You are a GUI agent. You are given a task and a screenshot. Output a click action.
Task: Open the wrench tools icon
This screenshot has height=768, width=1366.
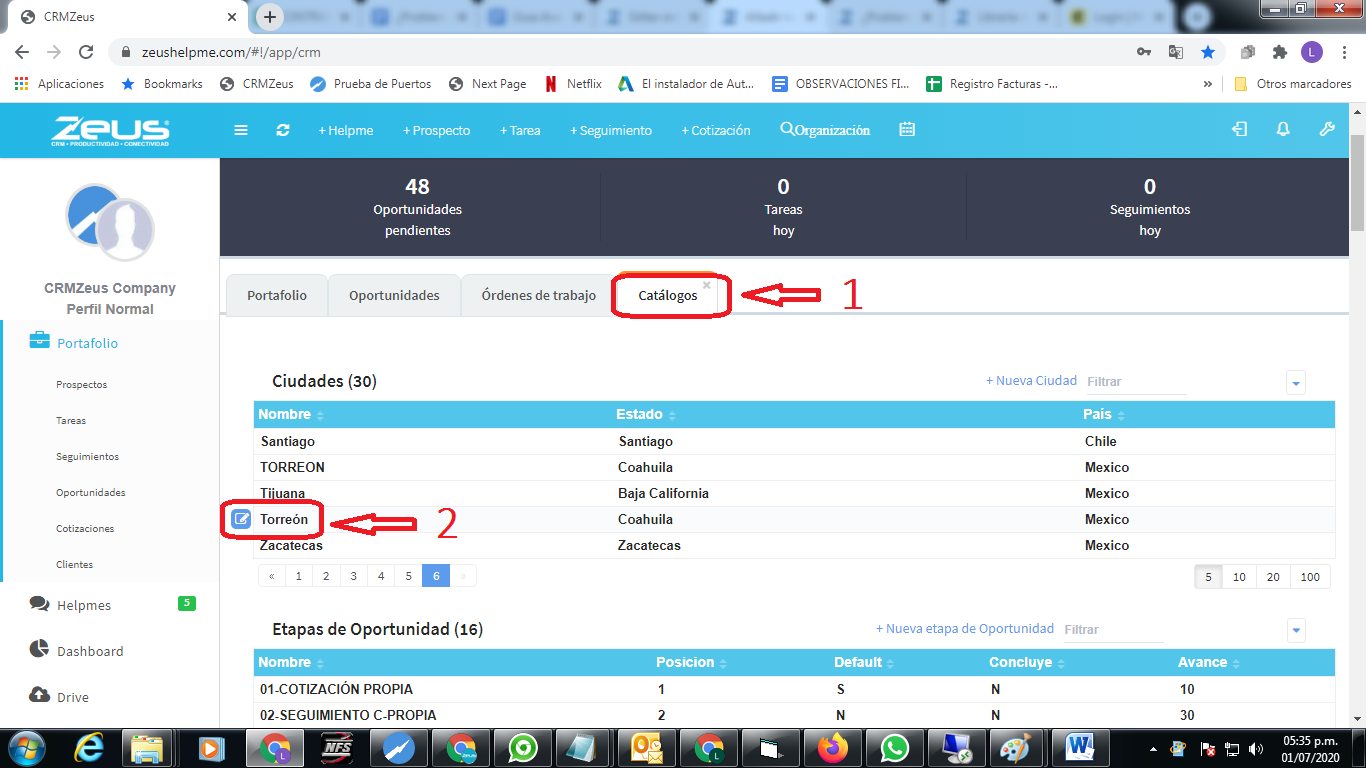1327,130
